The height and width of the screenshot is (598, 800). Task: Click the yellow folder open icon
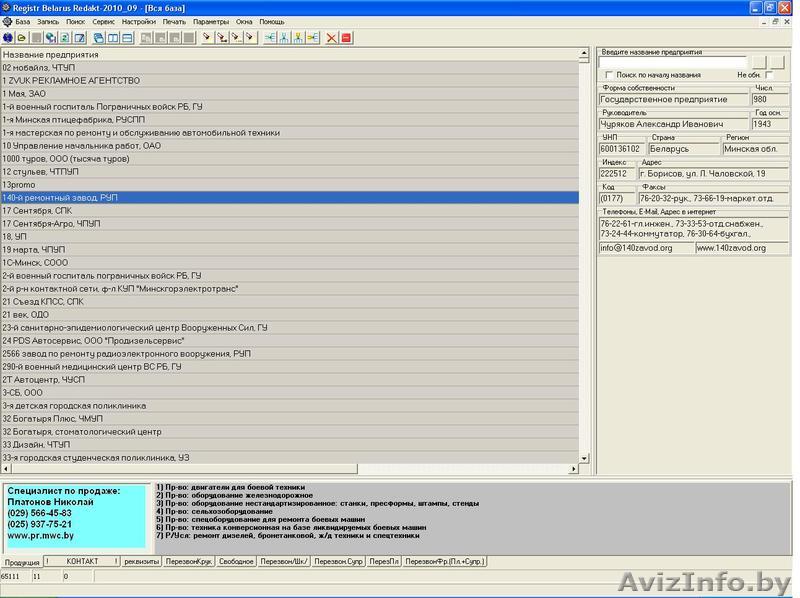(x=21, y=38)
